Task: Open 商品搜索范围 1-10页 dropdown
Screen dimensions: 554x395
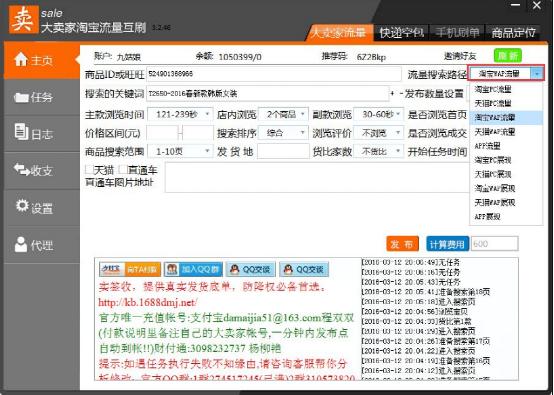Action: click(180, 151)
